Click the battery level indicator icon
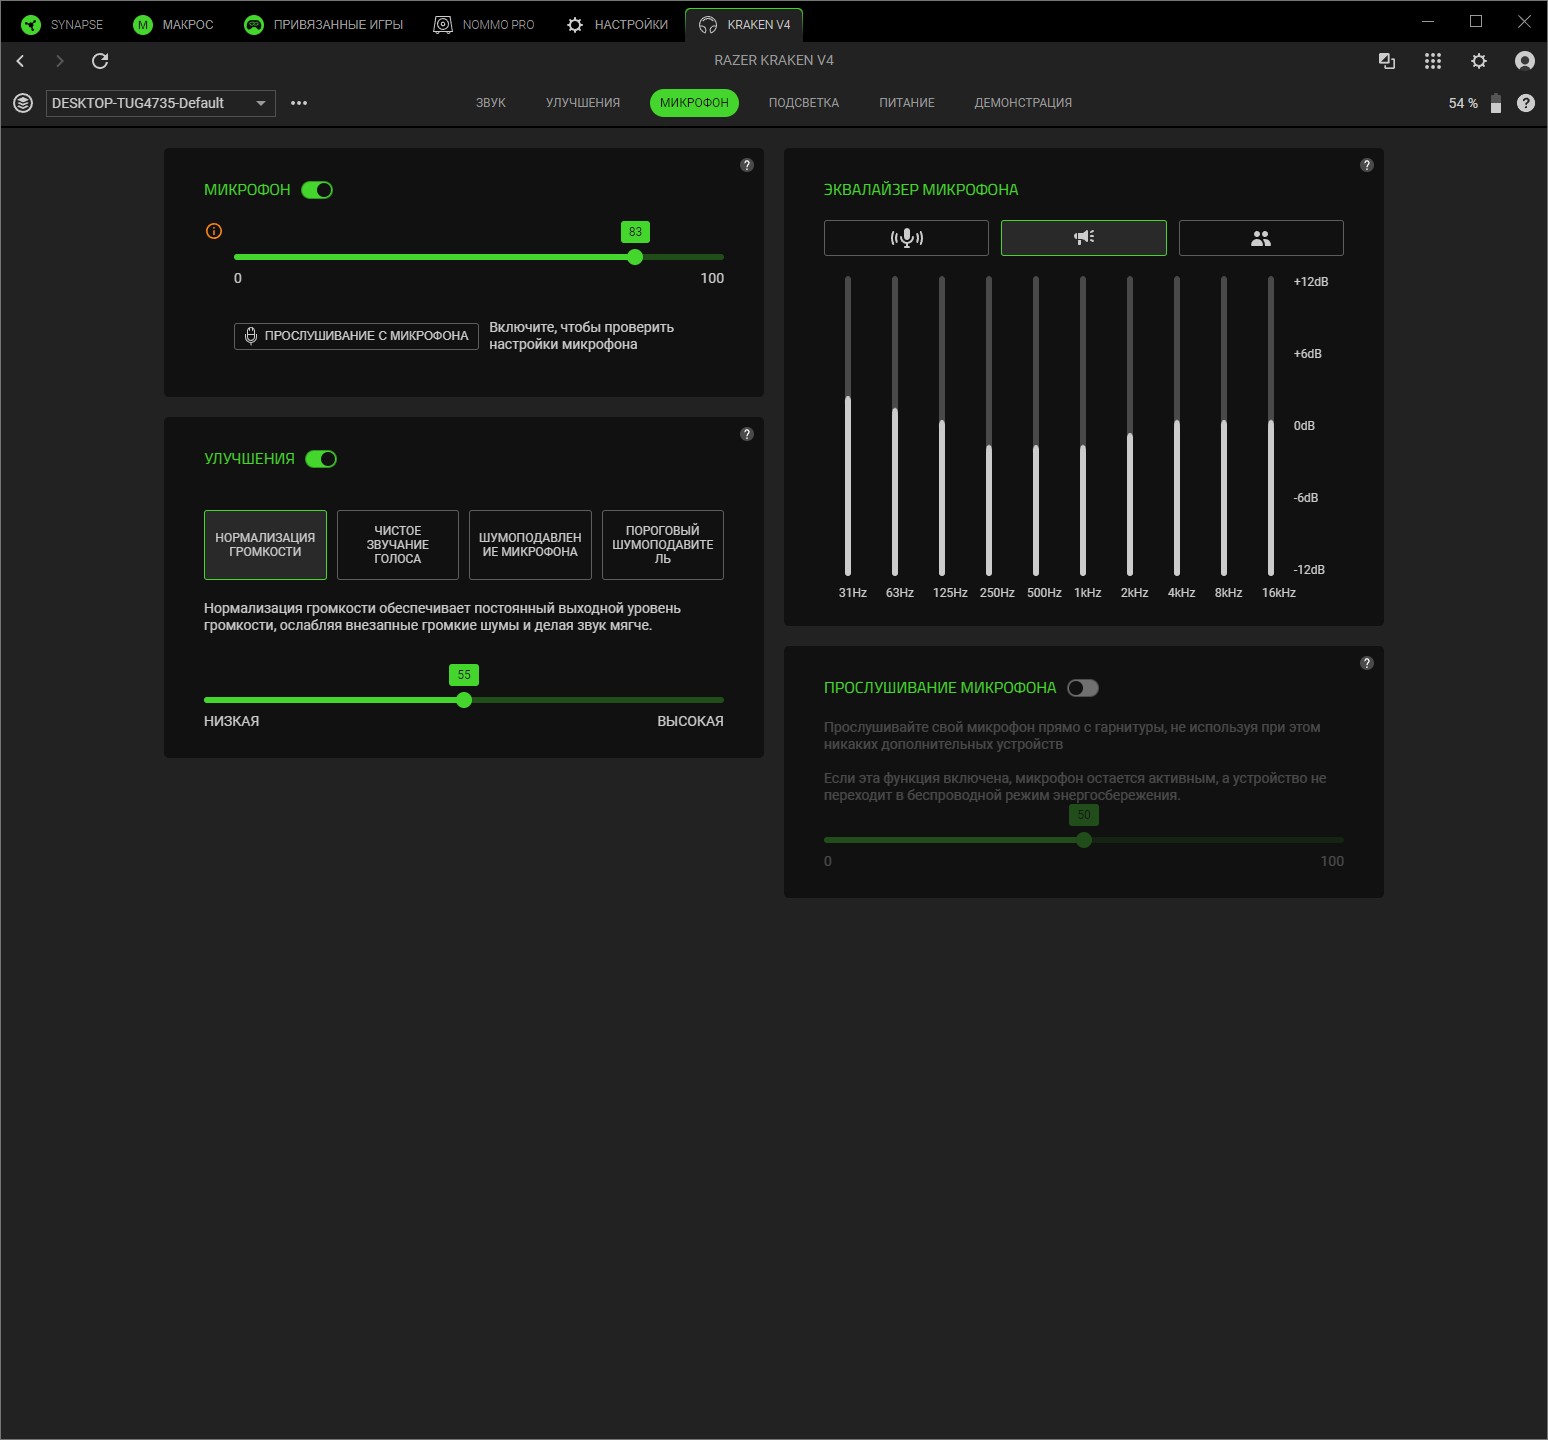 pos(1496,103)
